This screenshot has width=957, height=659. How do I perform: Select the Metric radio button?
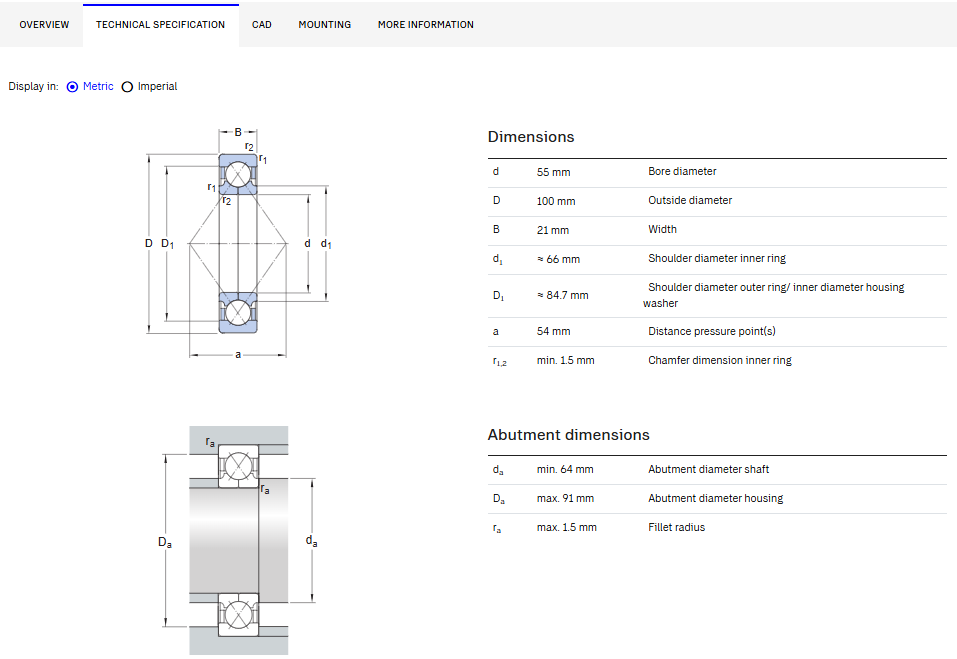73,87
